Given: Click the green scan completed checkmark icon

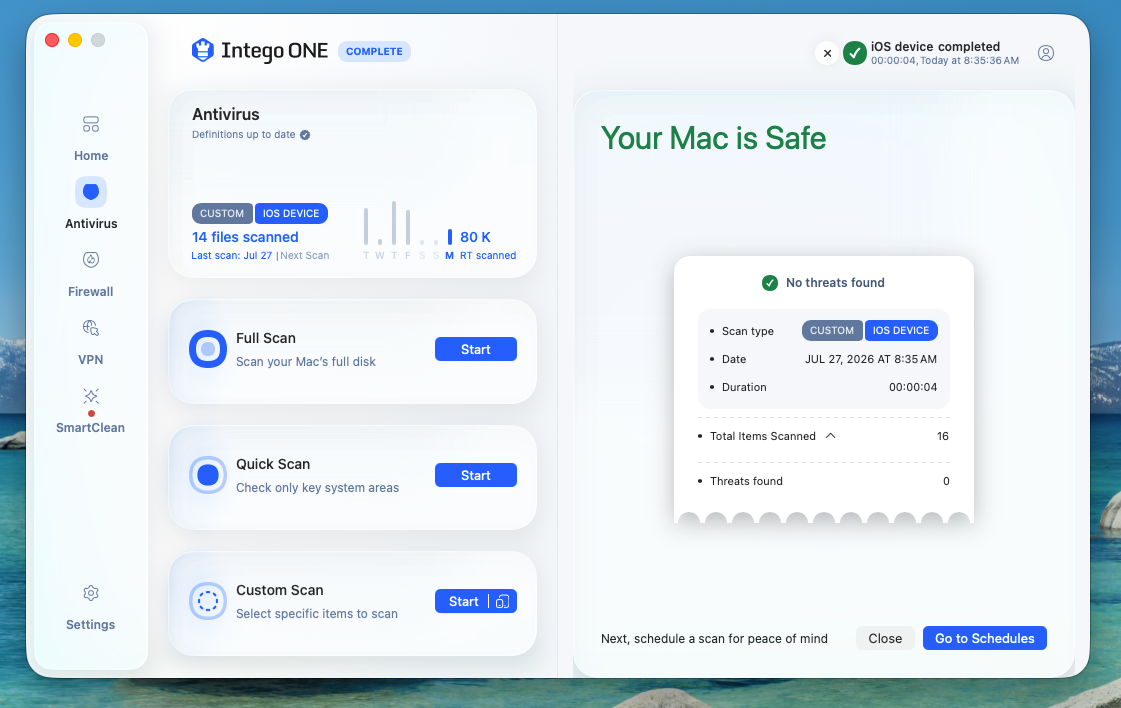Looking at the screenshot, I should (x=854, y=53).
